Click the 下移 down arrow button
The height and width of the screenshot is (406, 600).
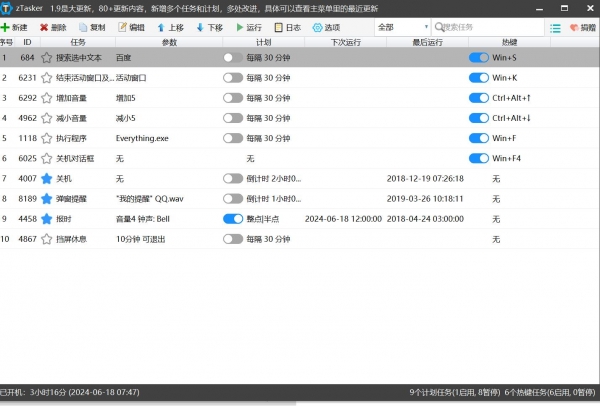(209, 28)
